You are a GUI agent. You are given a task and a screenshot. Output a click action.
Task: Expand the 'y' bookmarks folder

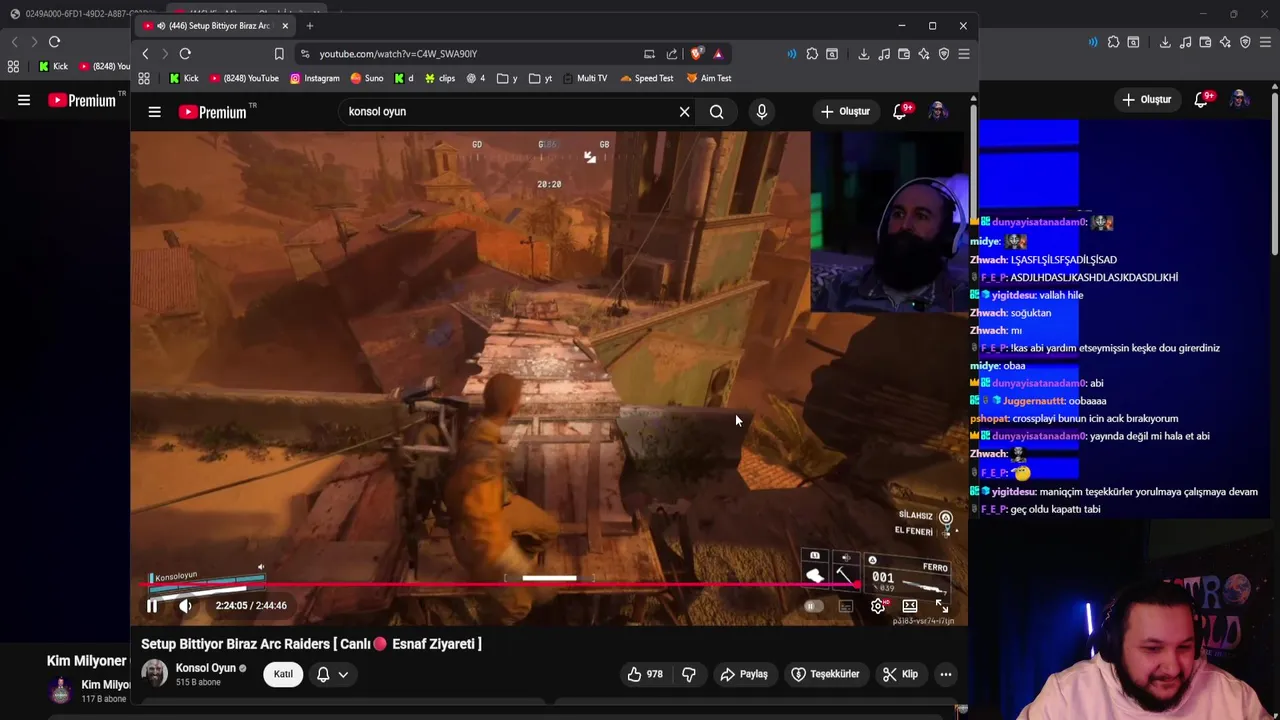(508, 78)
